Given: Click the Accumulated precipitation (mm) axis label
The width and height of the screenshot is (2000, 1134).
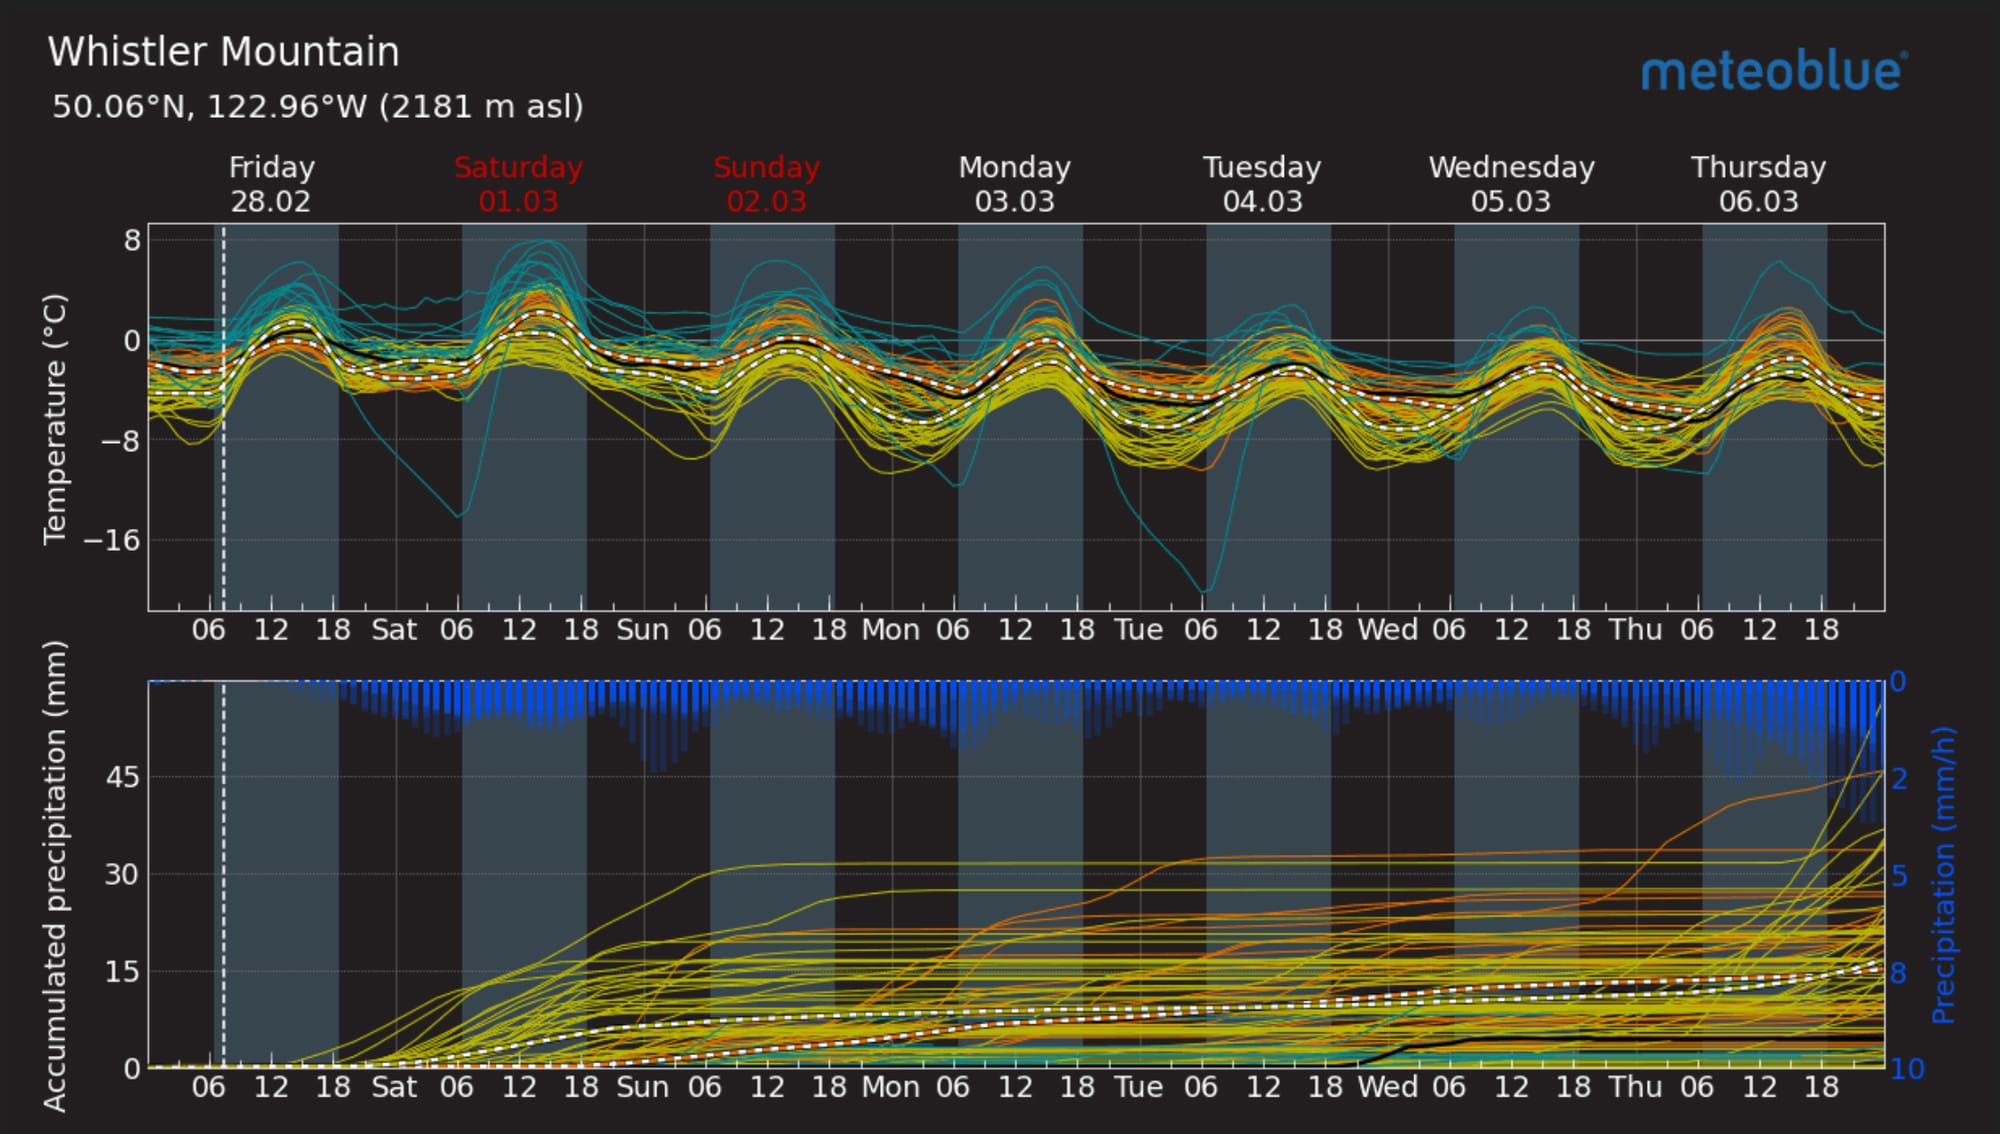Looking at the screenshot, I should 55,875.
